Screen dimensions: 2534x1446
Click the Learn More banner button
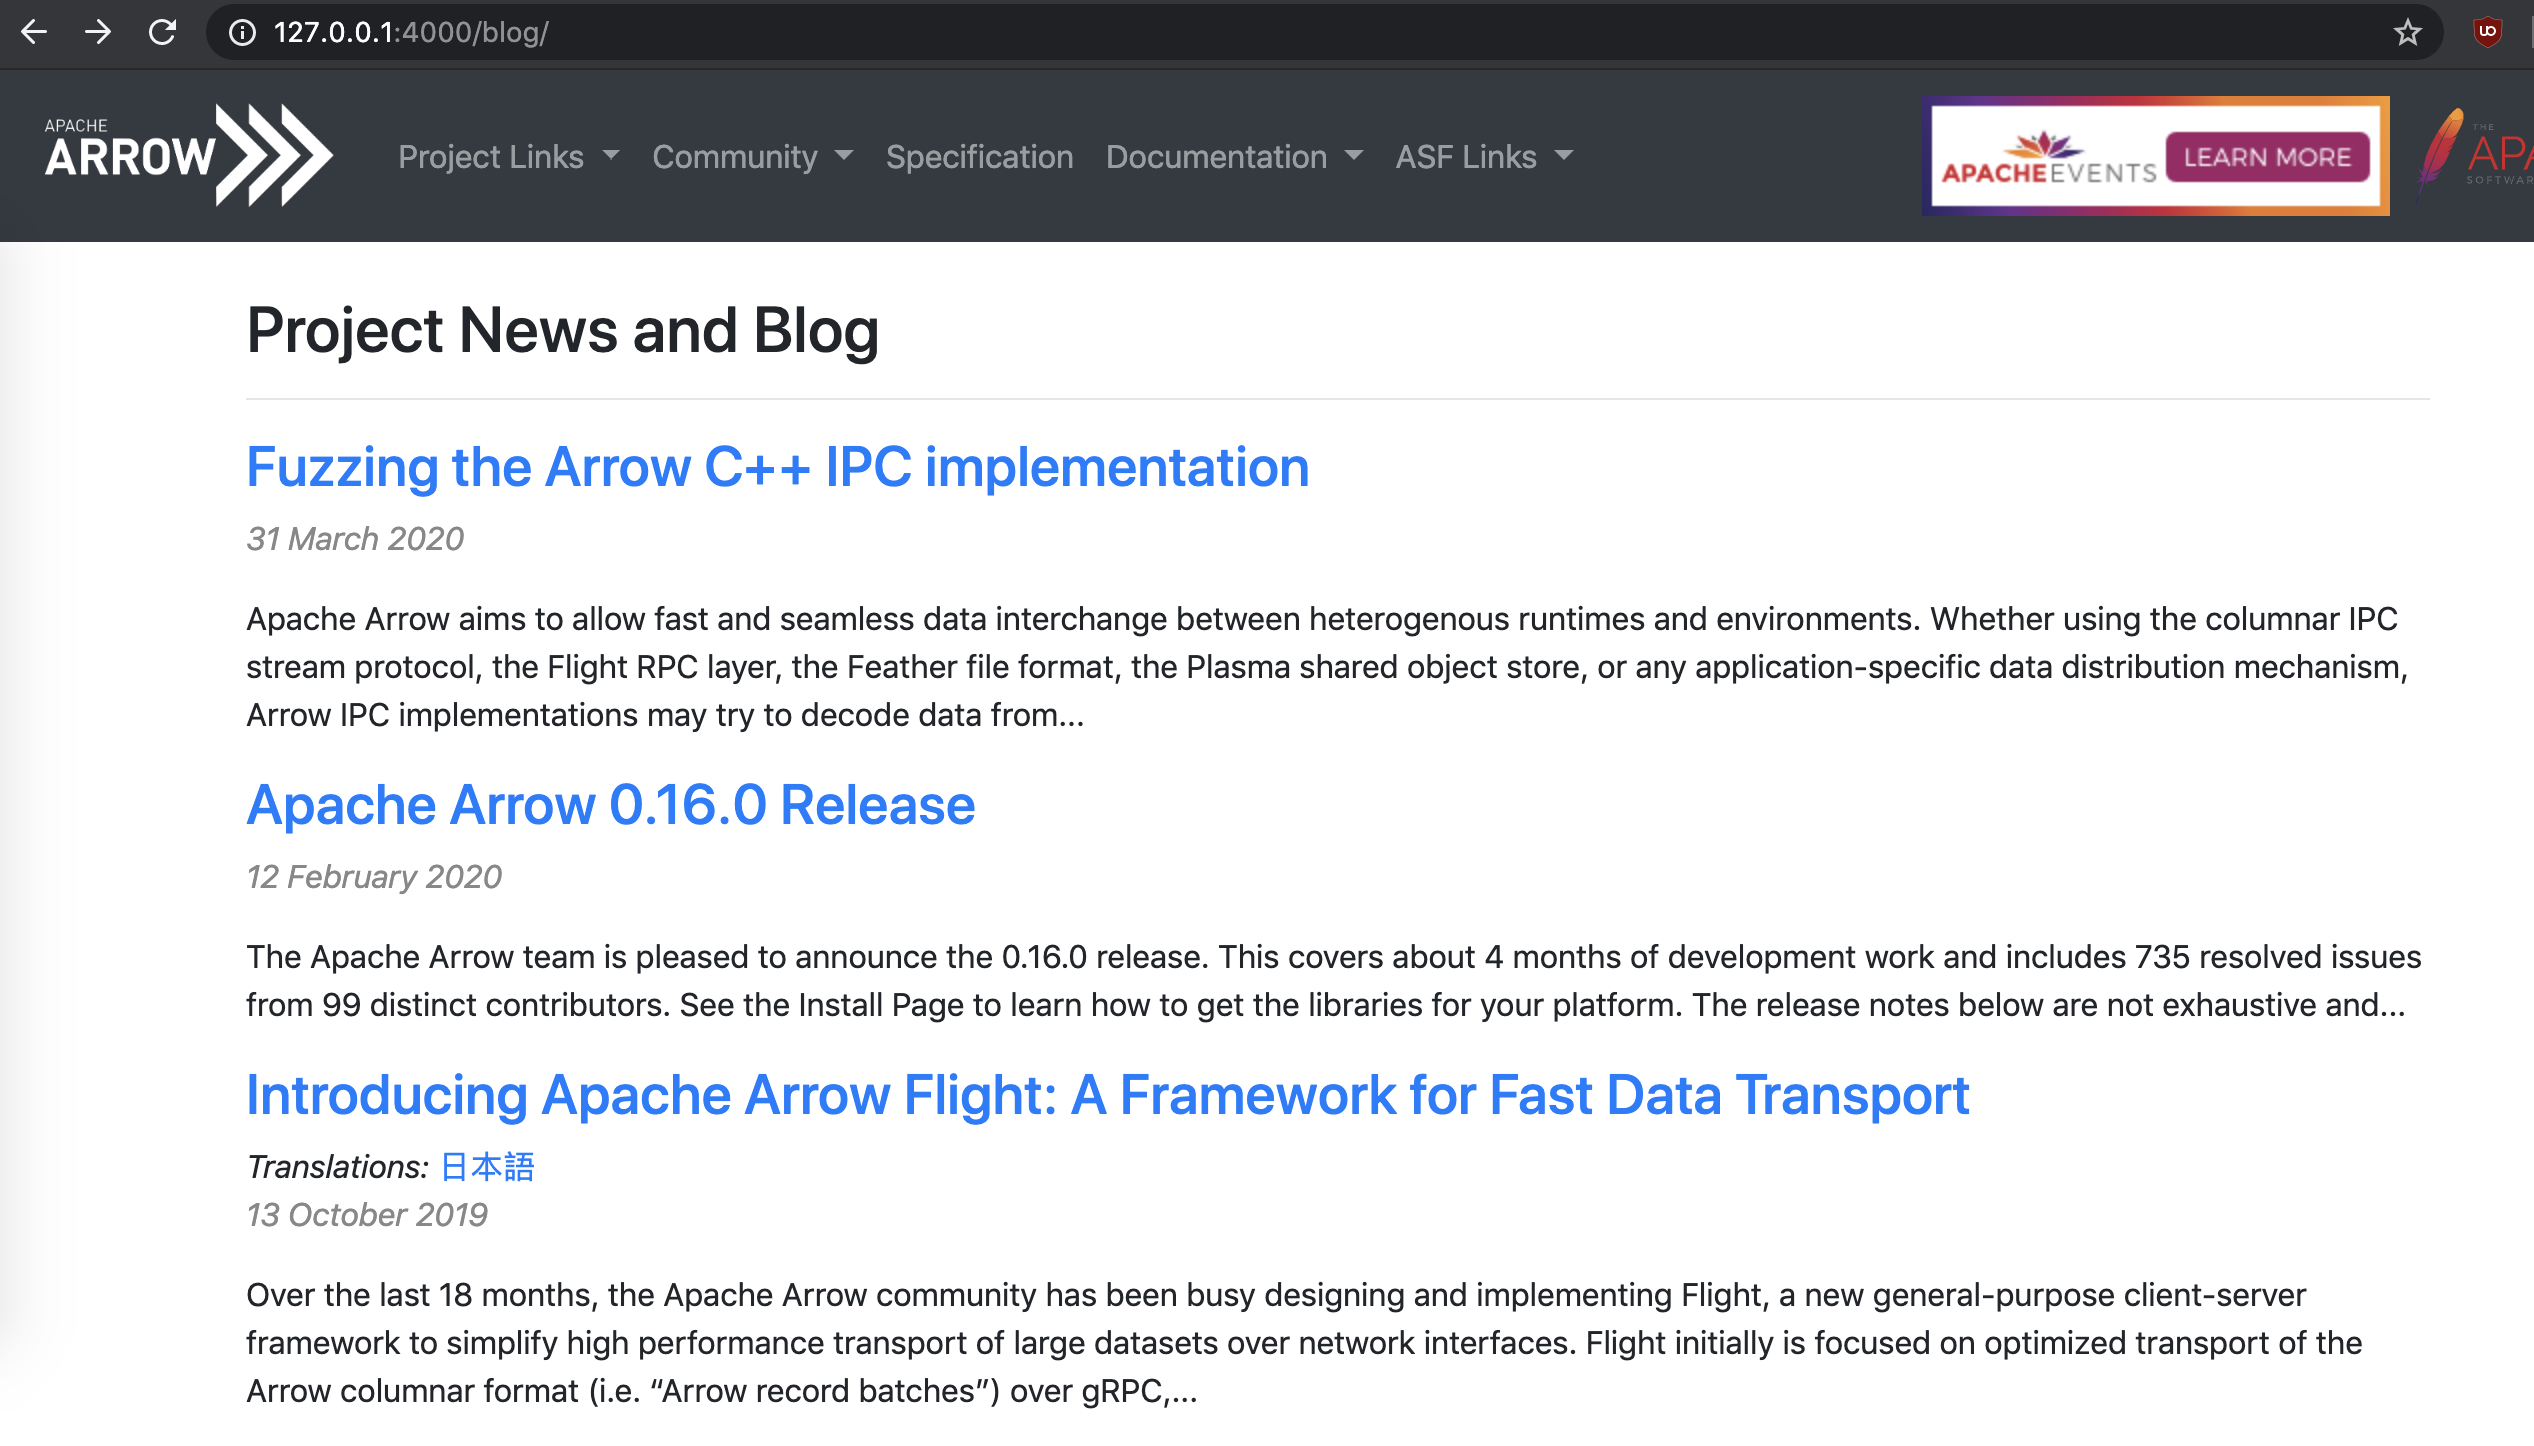(x=2267, y=157)
